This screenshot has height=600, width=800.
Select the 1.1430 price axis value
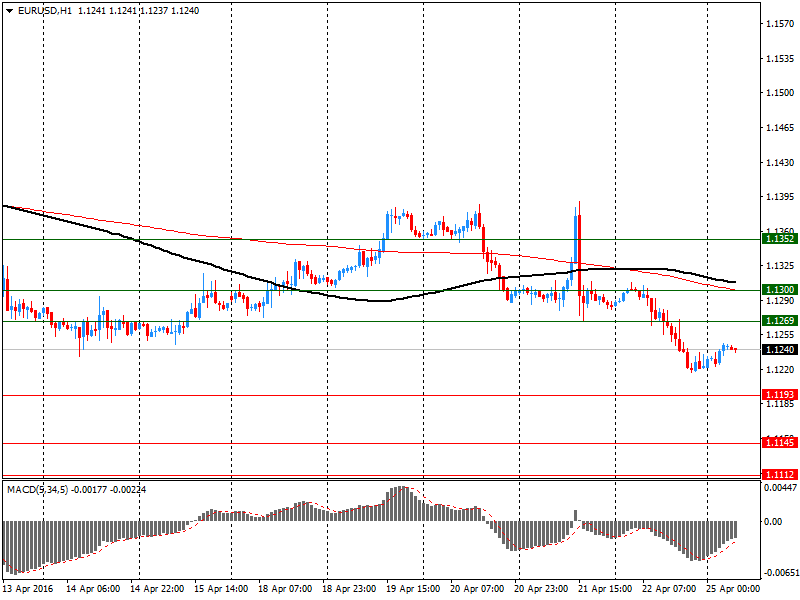780,162
